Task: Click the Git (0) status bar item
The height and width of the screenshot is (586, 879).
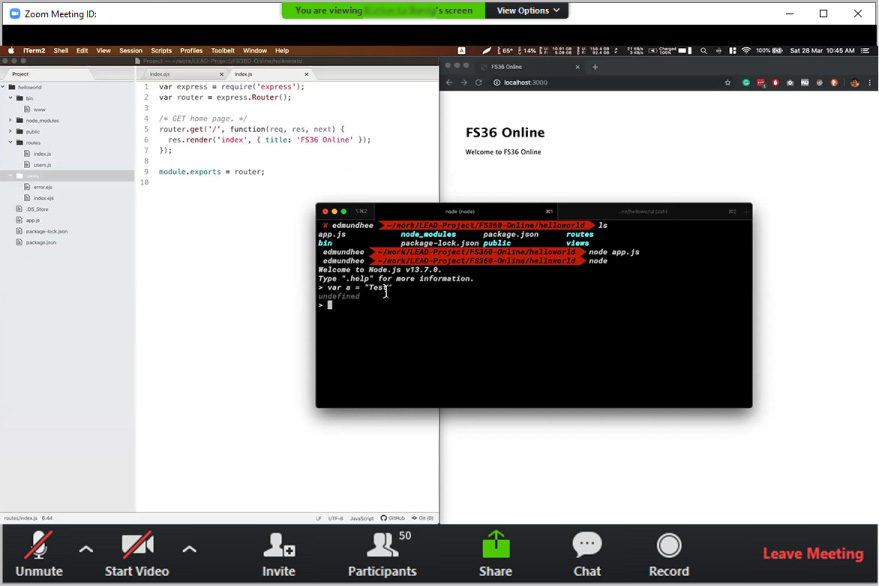Action: click(x=423, y=518)
